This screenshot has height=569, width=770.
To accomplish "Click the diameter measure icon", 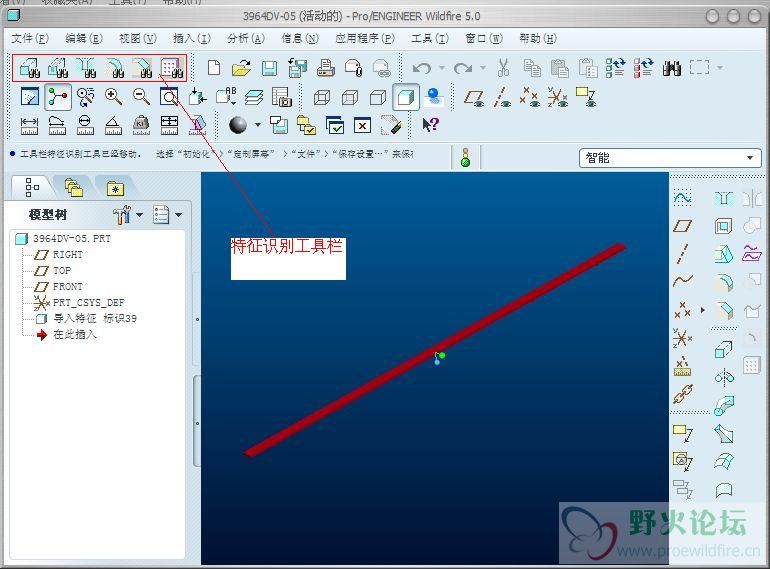I will tap(85, 125).
